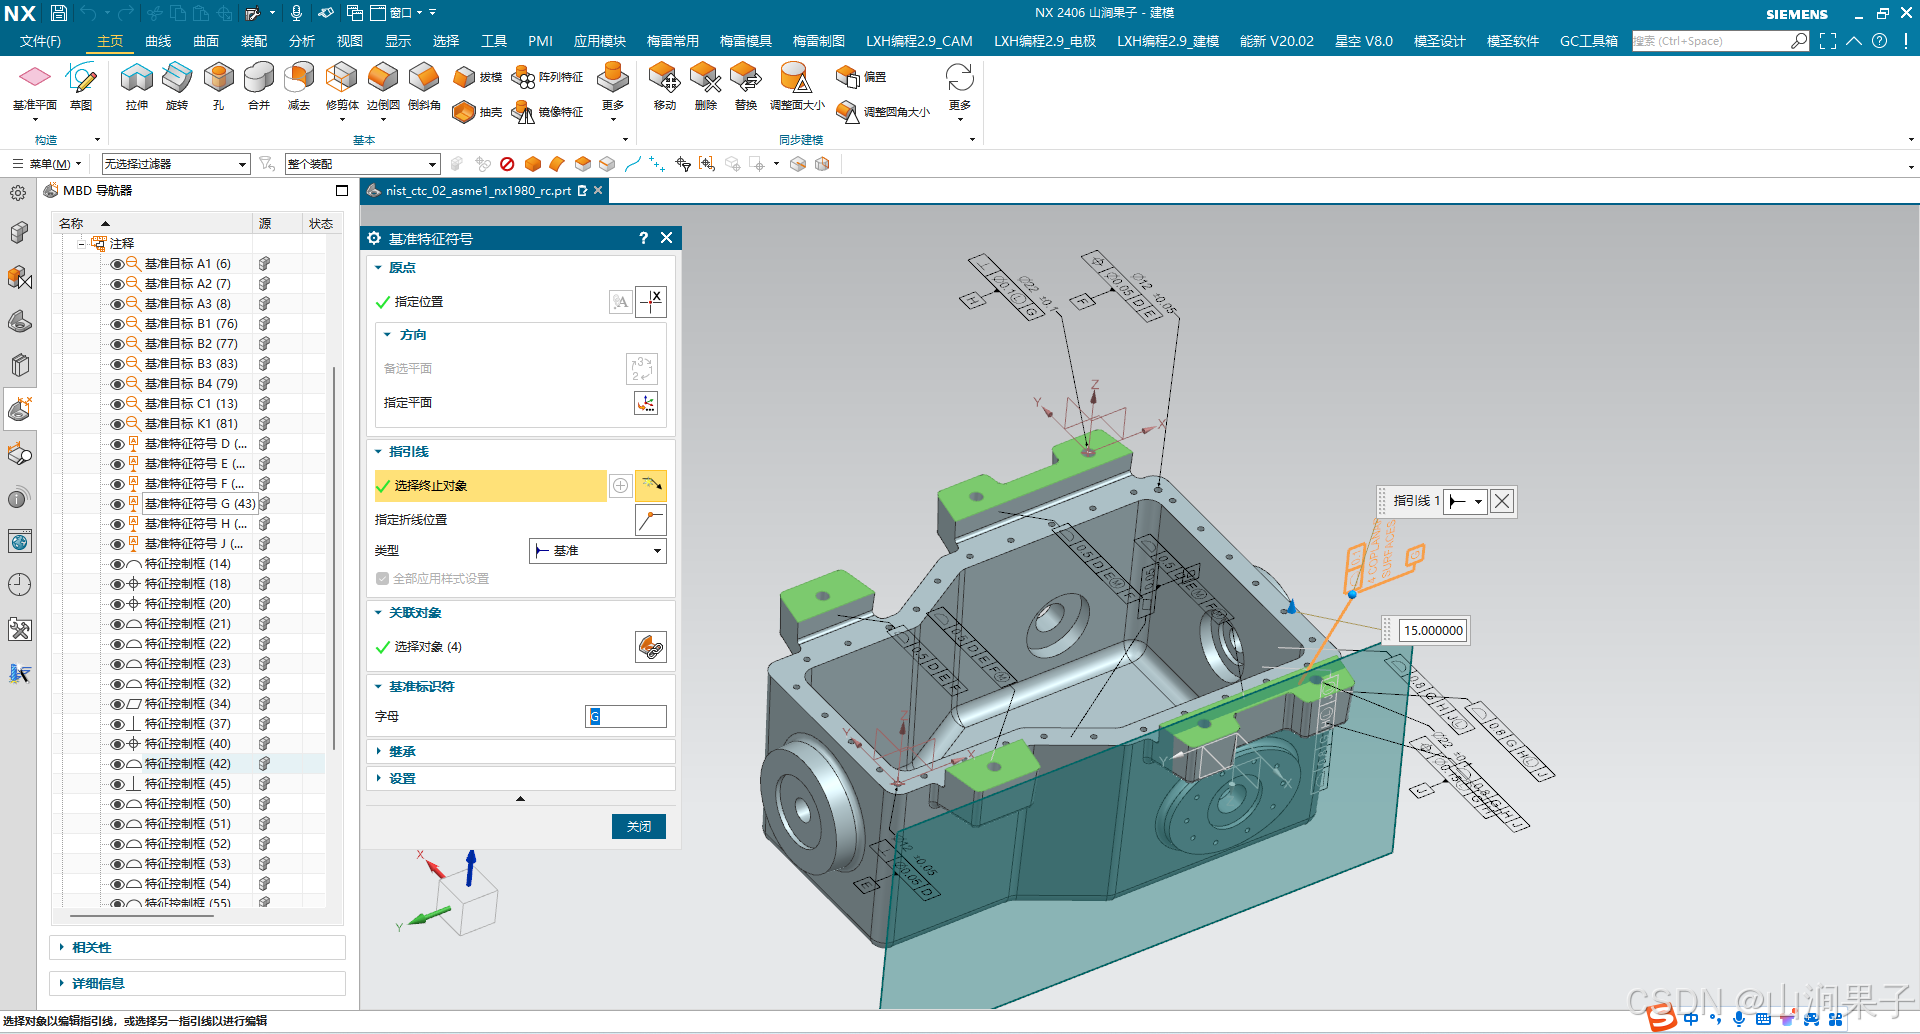Image resolution: width=1920 pixels, height=1034 pixels.
Task: Select the 基准平面 datum plane tool
Action: [35, 86]
